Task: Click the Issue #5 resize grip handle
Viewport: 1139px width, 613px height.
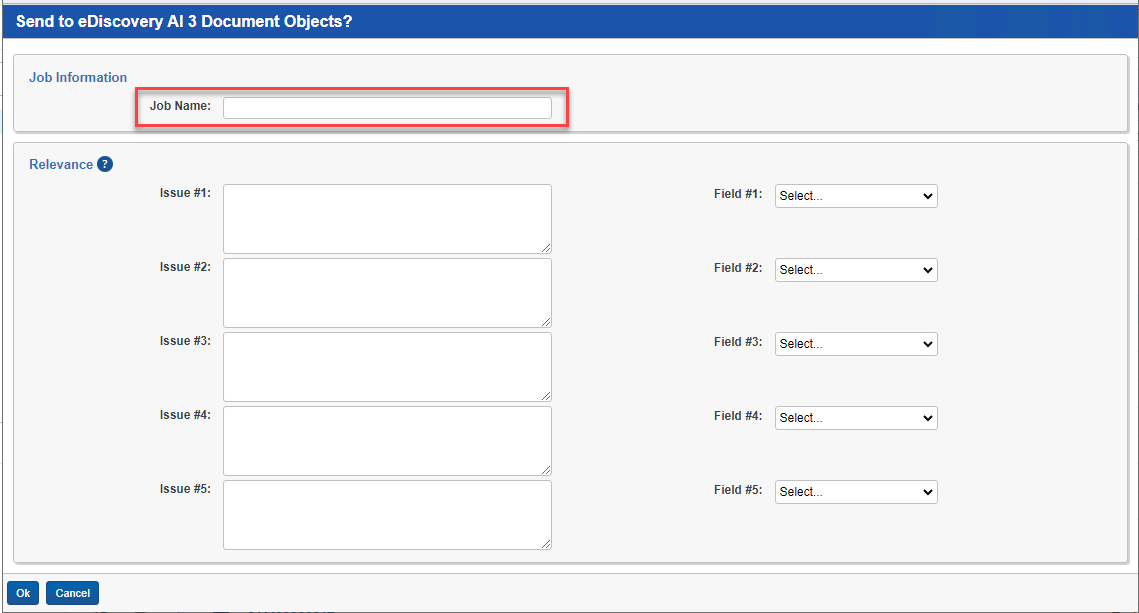Action: click(546, 545)
